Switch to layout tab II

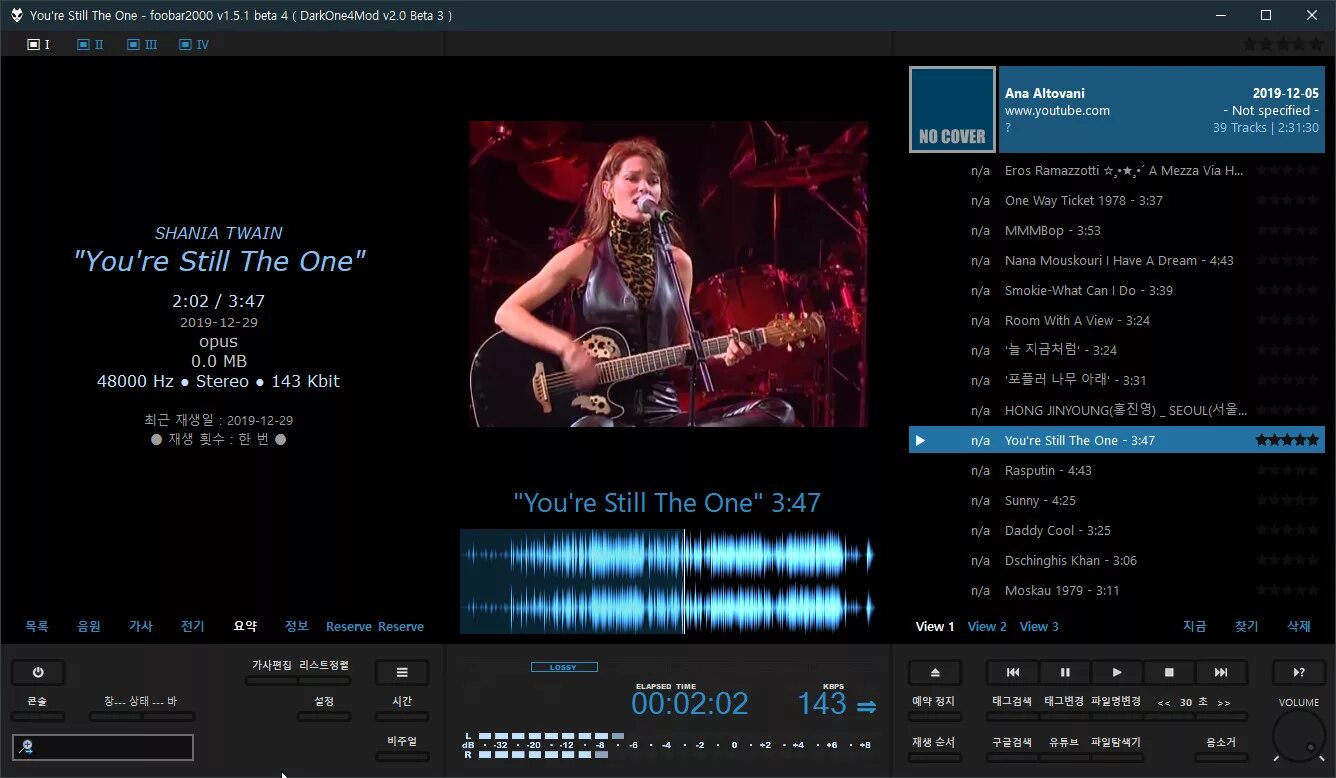[90, 44]
